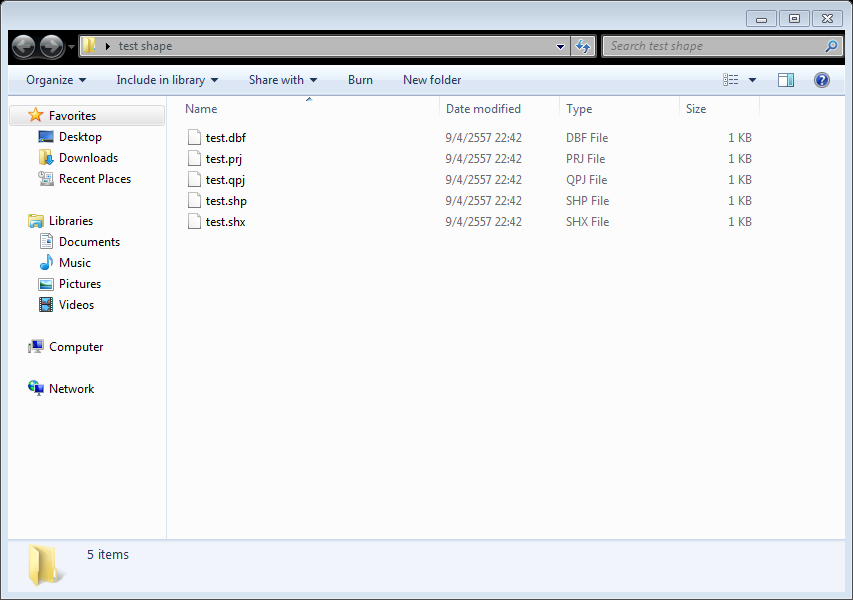Image resolution: width=853 pixels, height=600 pixels.
Task: Expand the breadcrumb arrow before 'test shape'
Action: [x=107, y=46]
